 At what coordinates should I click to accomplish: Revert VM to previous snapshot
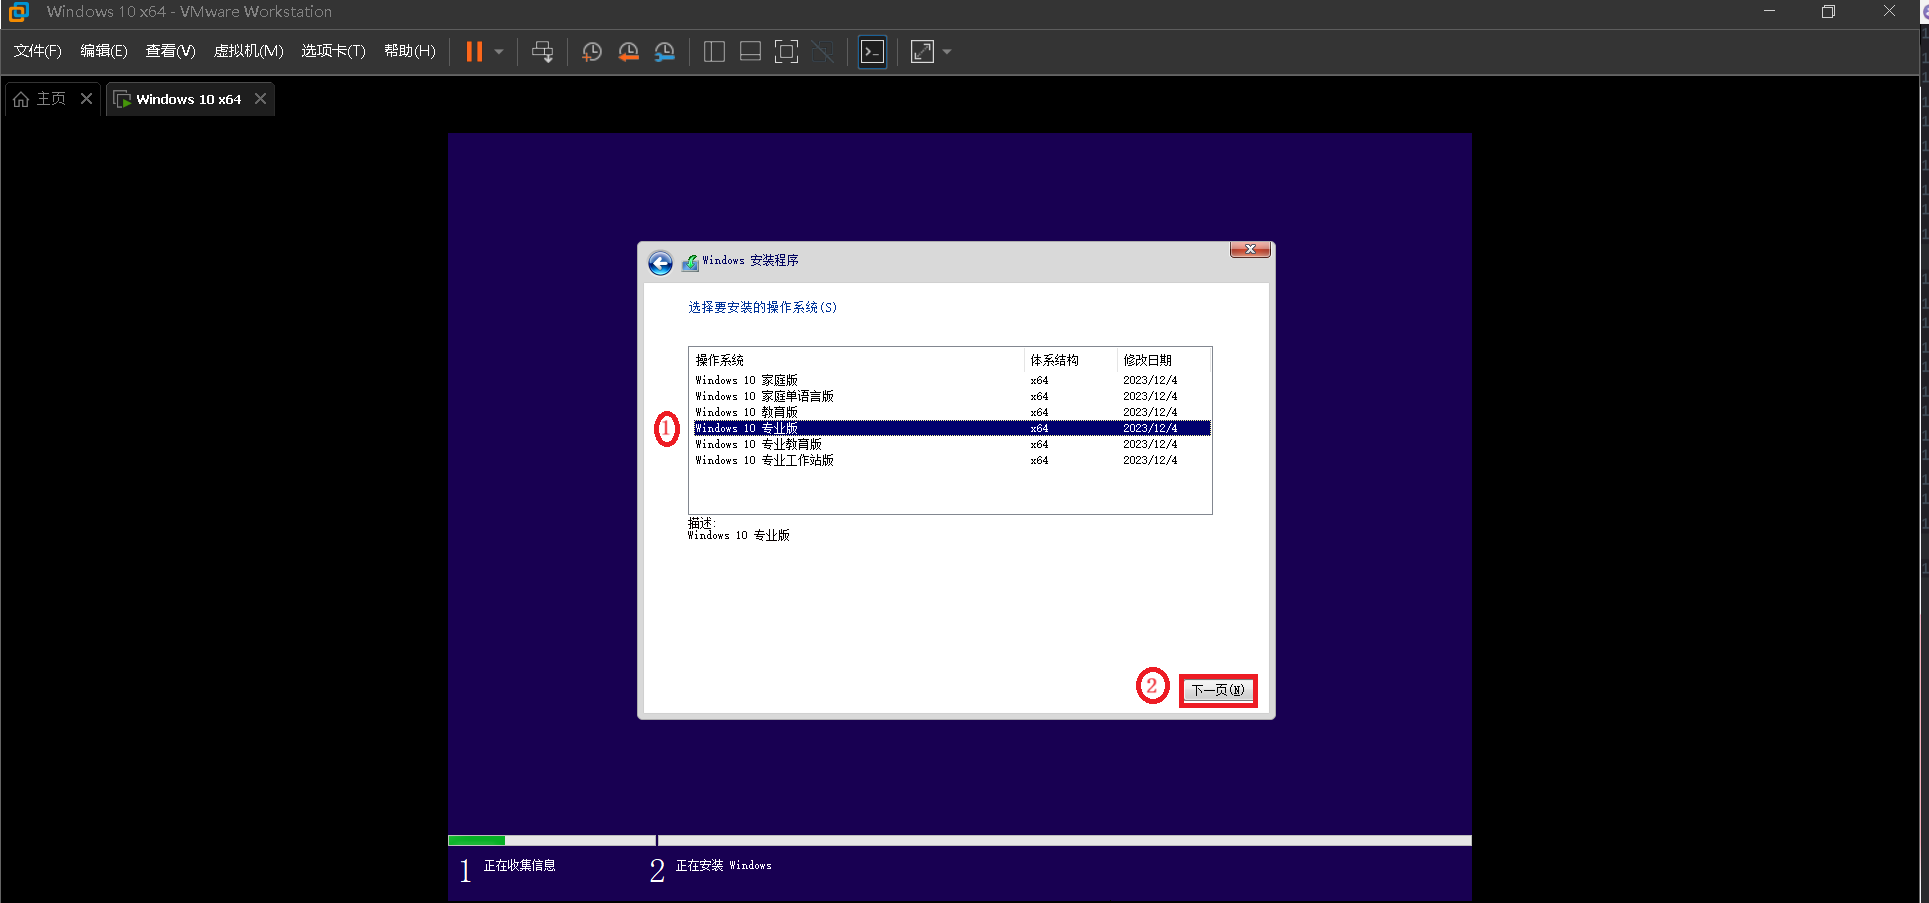pos(628,52)
